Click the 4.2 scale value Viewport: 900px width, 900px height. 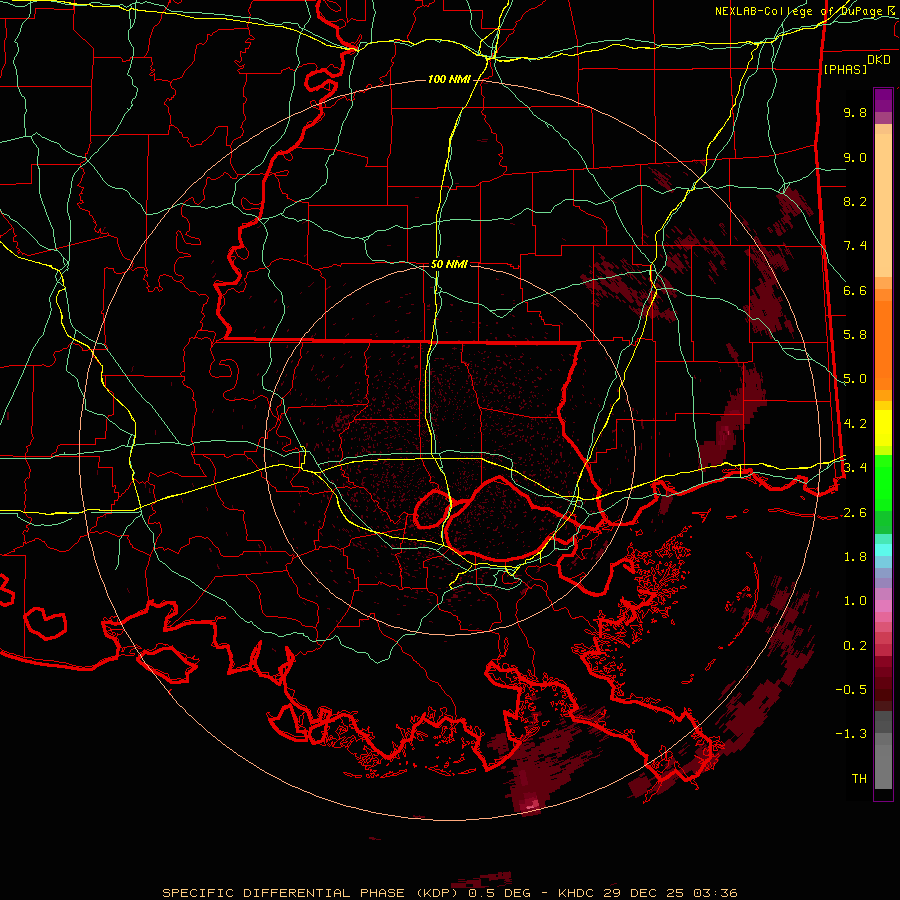coord(855,424)
